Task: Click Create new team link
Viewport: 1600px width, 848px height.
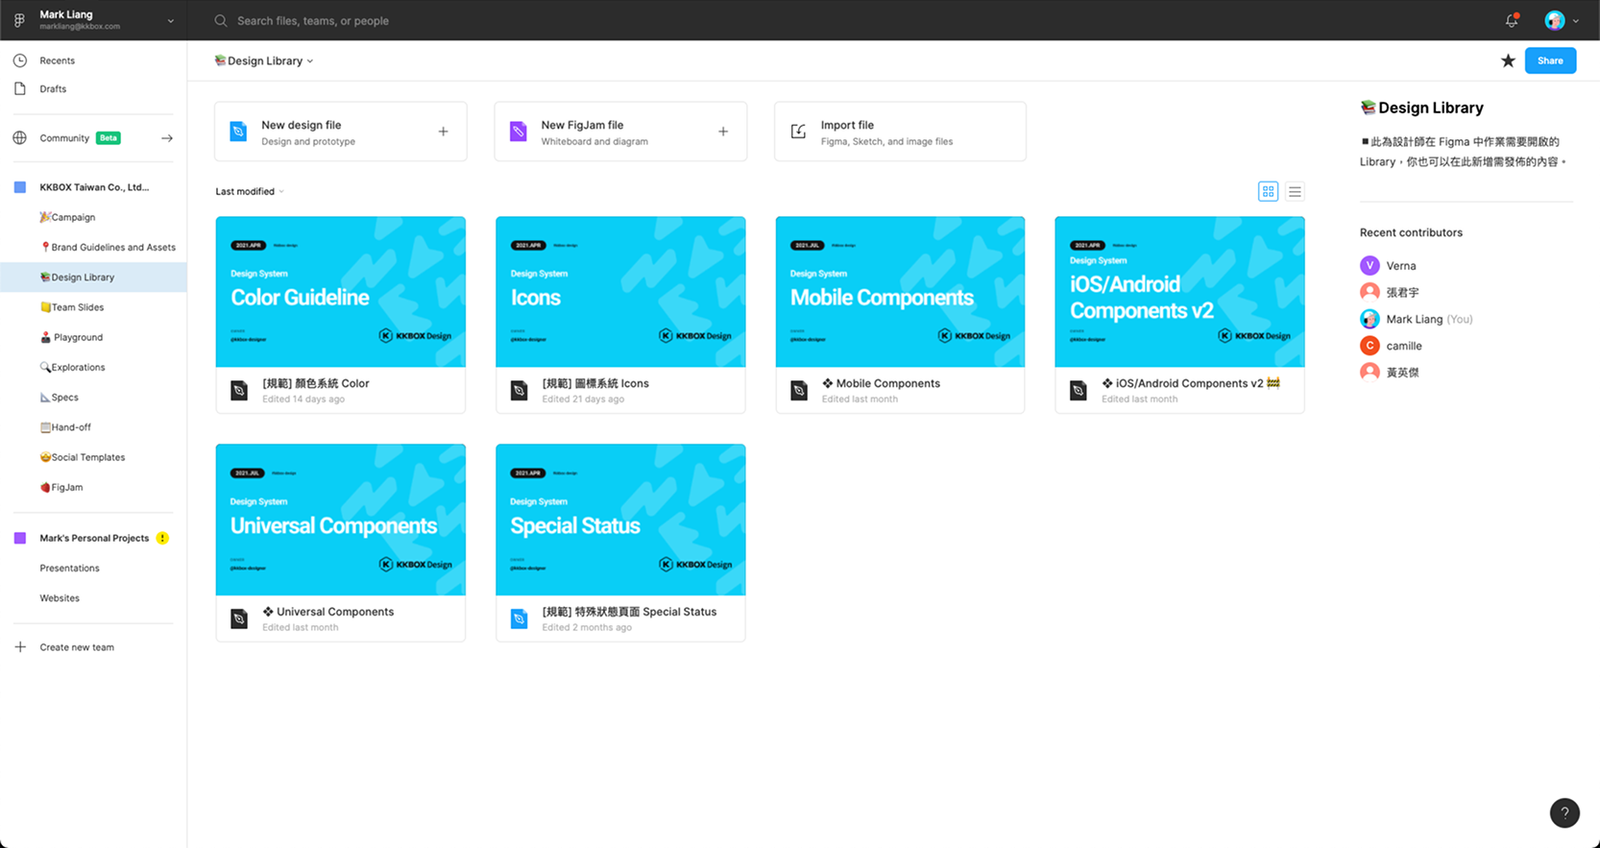Action: (x=77, y=647)
